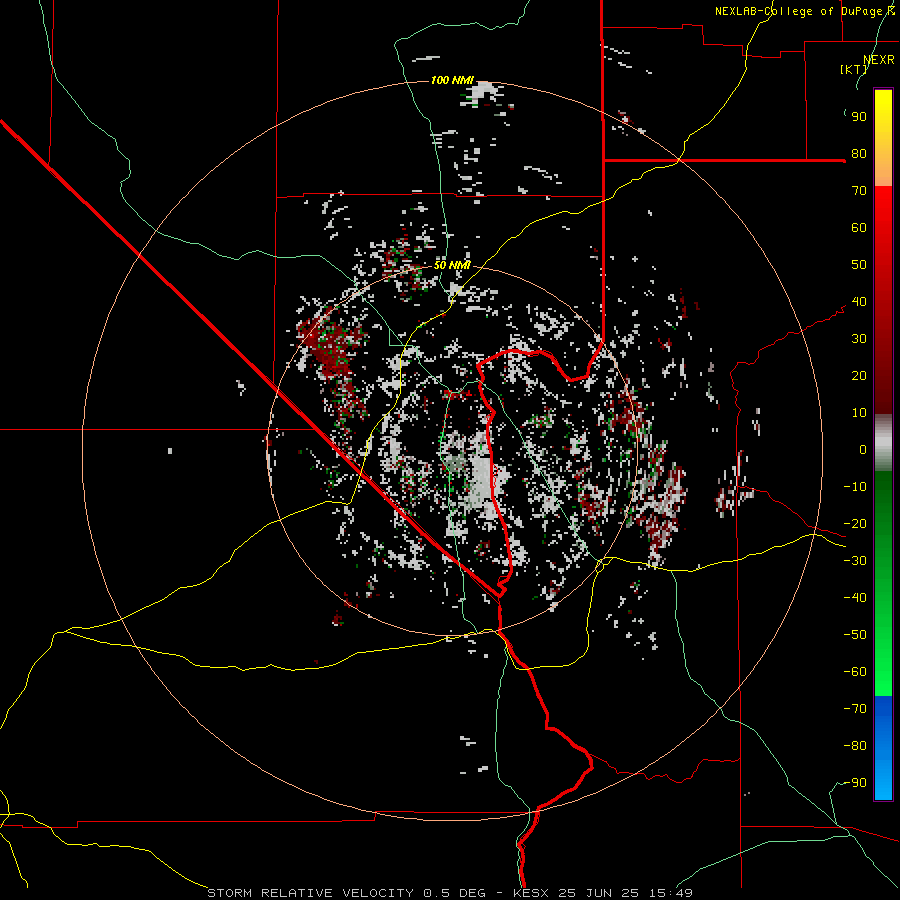This screenshot has height=900, width=900.
Task: Click the -40 value on velocity scale
Action: pos(855,598)
